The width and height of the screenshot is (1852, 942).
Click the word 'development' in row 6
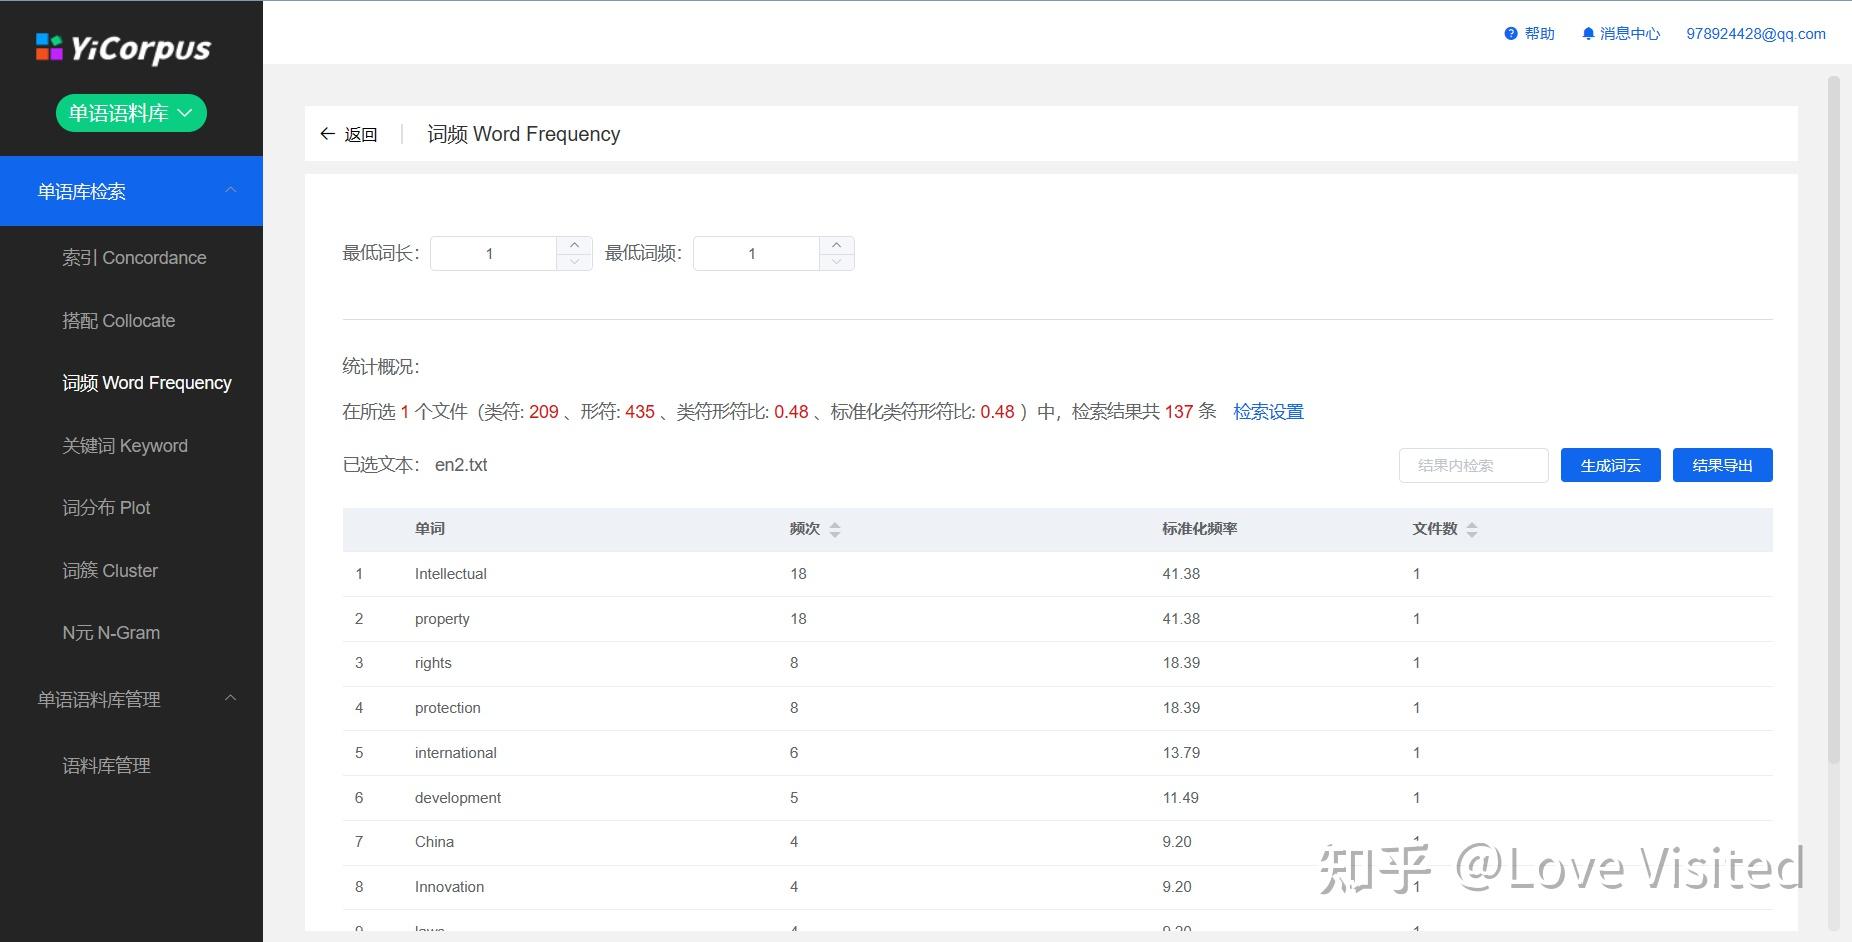[x=458, y=798]
